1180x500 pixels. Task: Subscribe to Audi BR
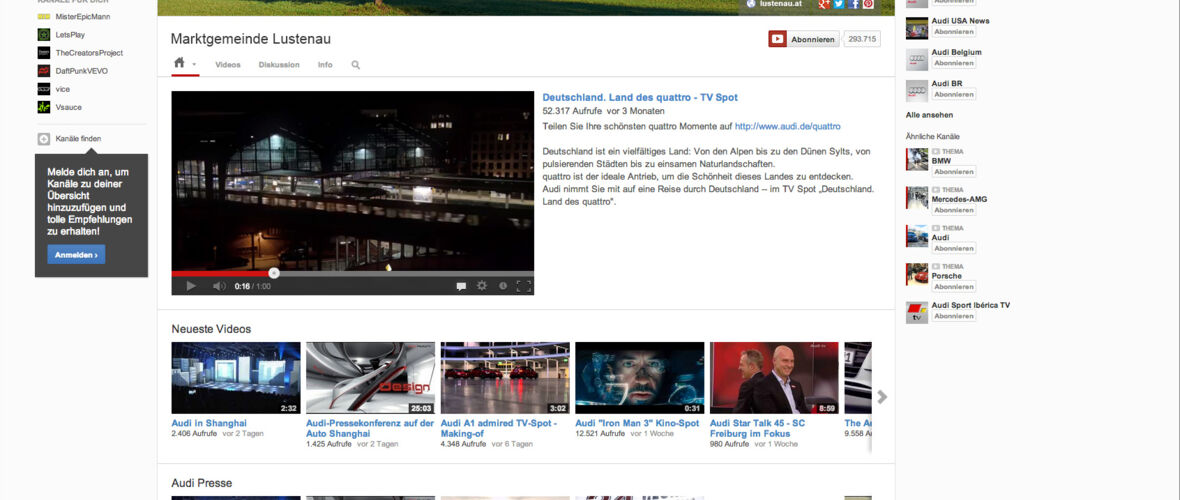(x=954, y=95)
